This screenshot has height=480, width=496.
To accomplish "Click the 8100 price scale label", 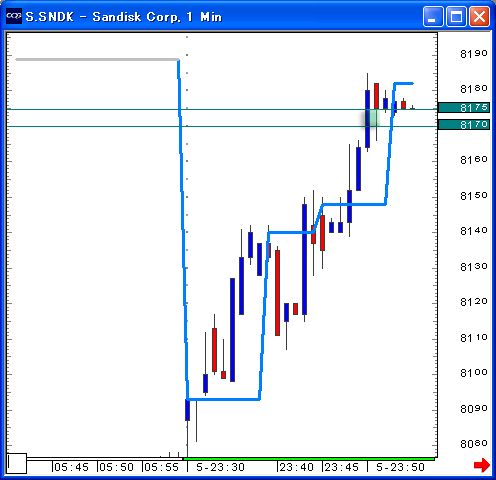I will tap(473, 373).
